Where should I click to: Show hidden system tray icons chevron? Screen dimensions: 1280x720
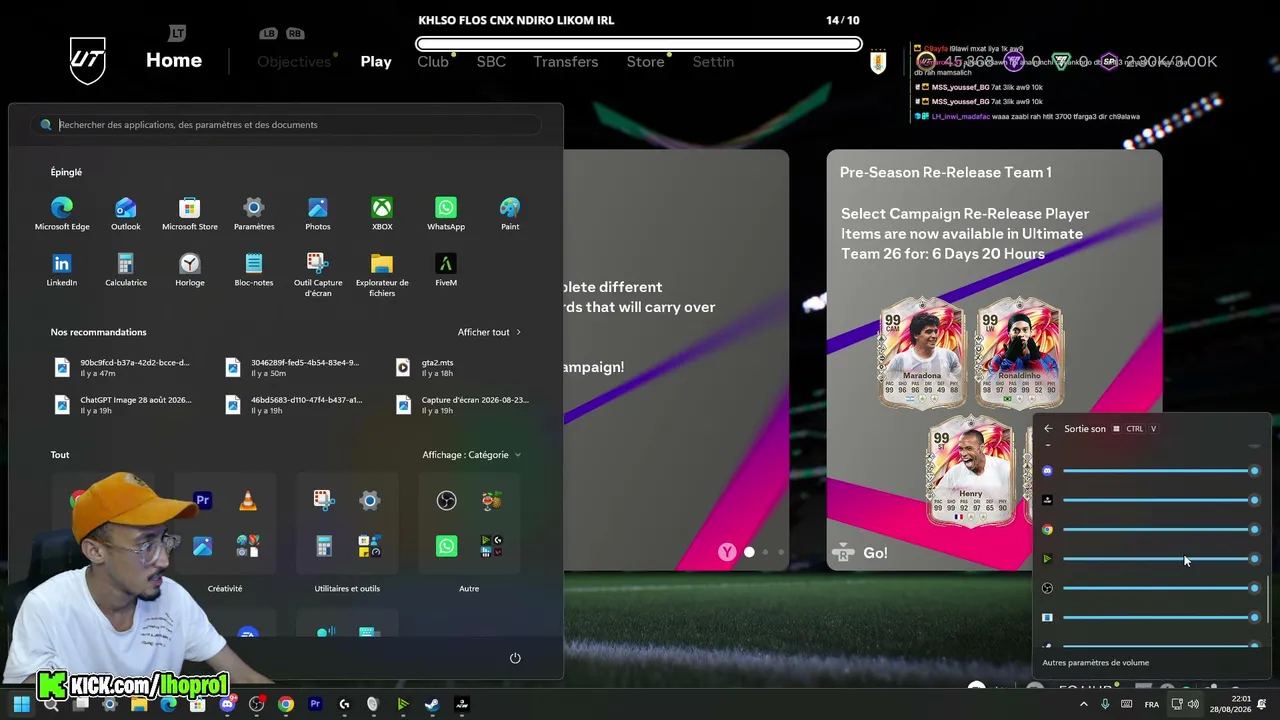tap(1083, 704)
